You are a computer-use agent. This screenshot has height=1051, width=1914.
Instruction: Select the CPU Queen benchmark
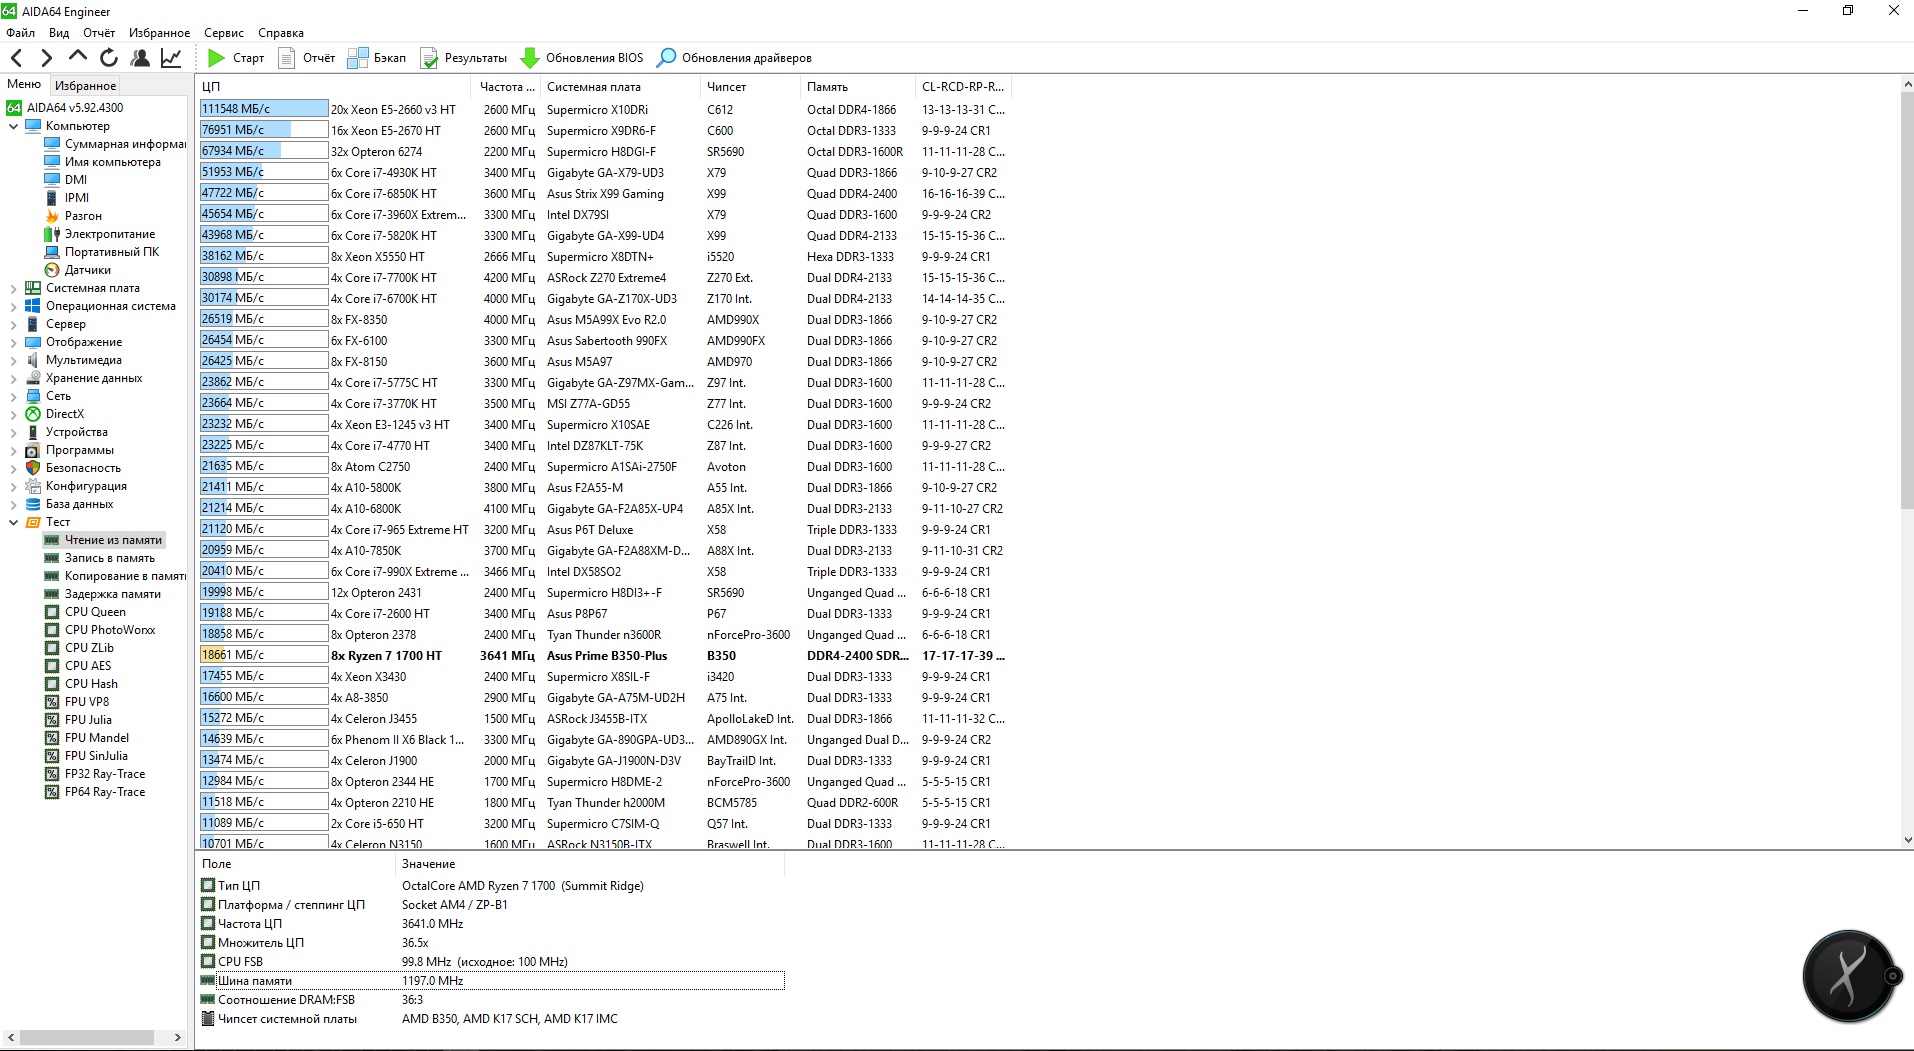click(86, 612)
